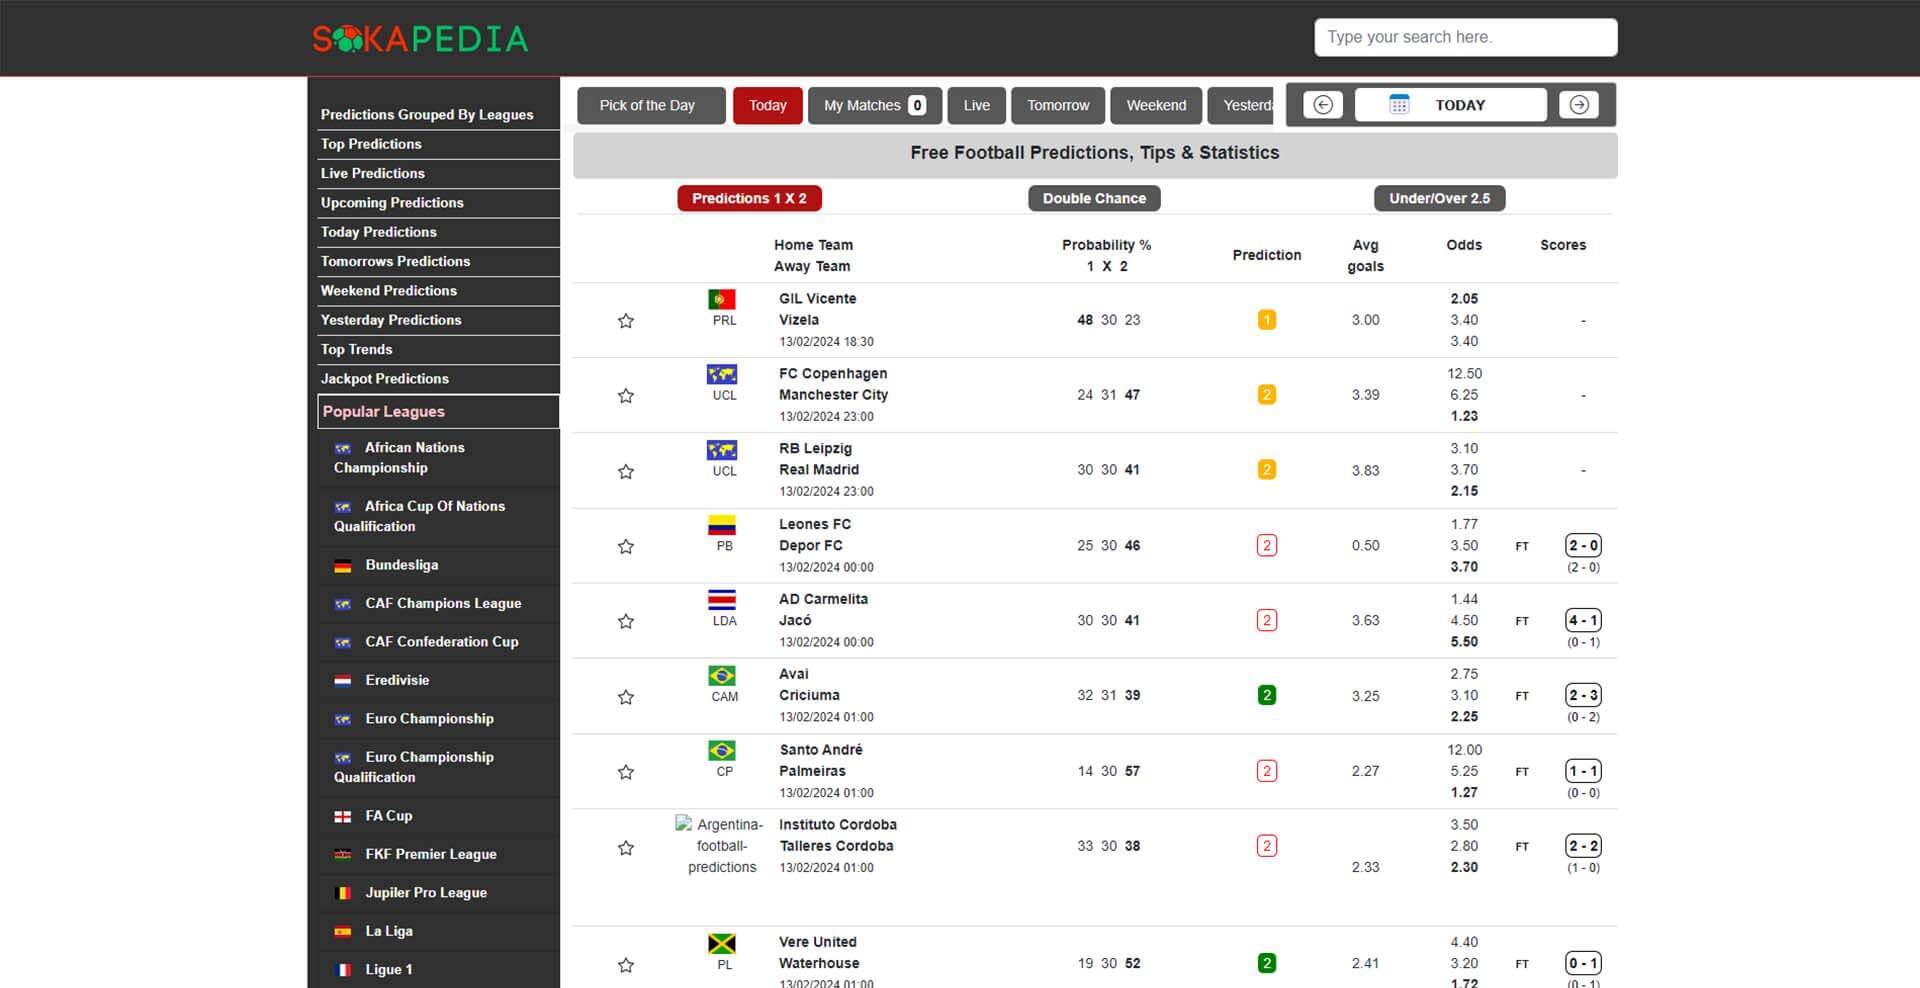Click the Costa Rica flag LDA icon
Image resolution: width=1920 pixels, height=988 pixels.
tap(722, 600)
